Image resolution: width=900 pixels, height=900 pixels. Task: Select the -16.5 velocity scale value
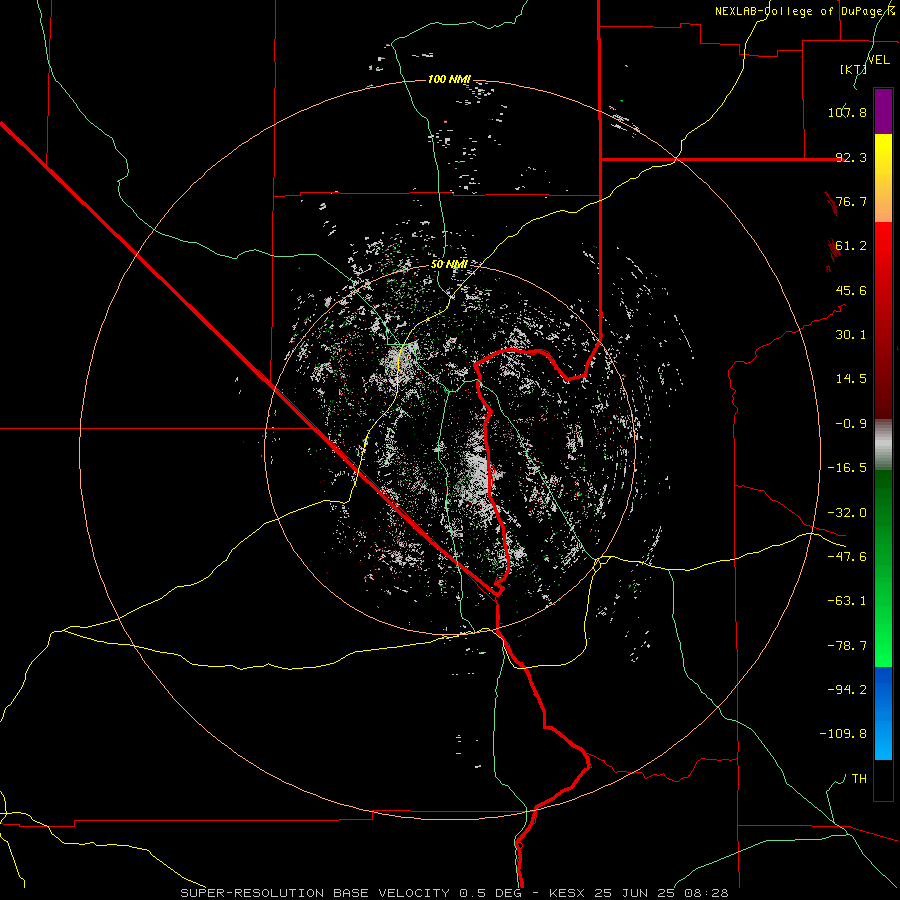(x=847, y=468)
